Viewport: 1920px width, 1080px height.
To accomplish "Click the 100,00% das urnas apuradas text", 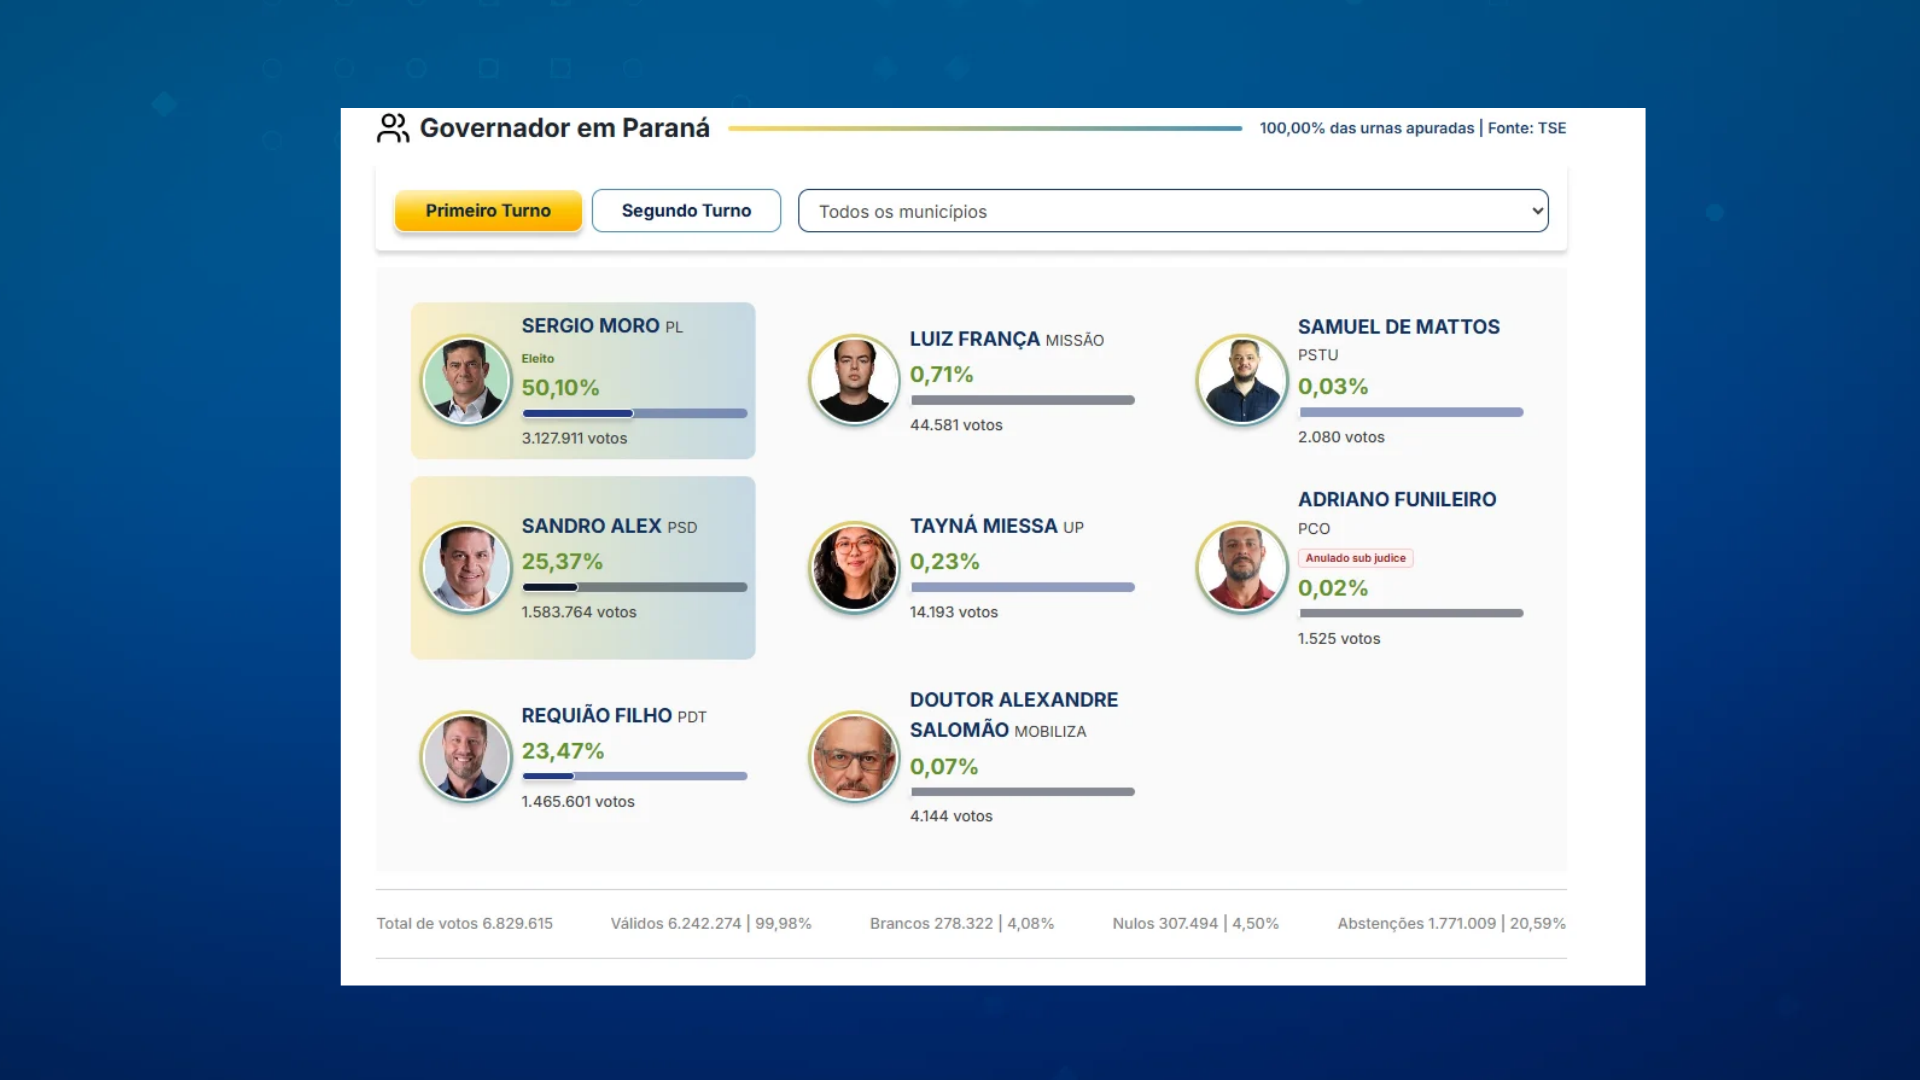I will [x=1367, y=128].
